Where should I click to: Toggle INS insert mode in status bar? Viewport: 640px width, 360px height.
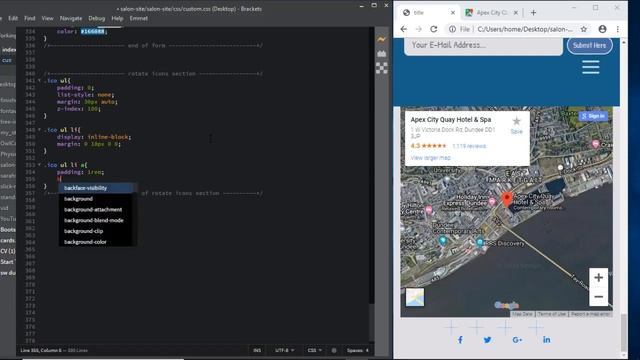tap(257, 350)
